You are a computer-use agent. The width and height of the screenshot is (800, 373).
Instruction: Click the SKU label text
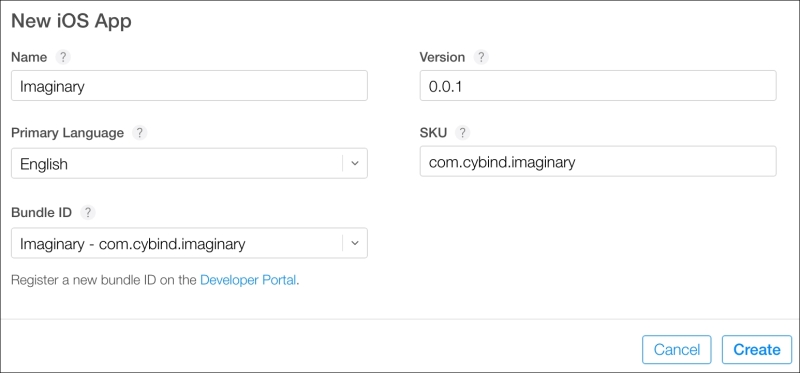433,133
